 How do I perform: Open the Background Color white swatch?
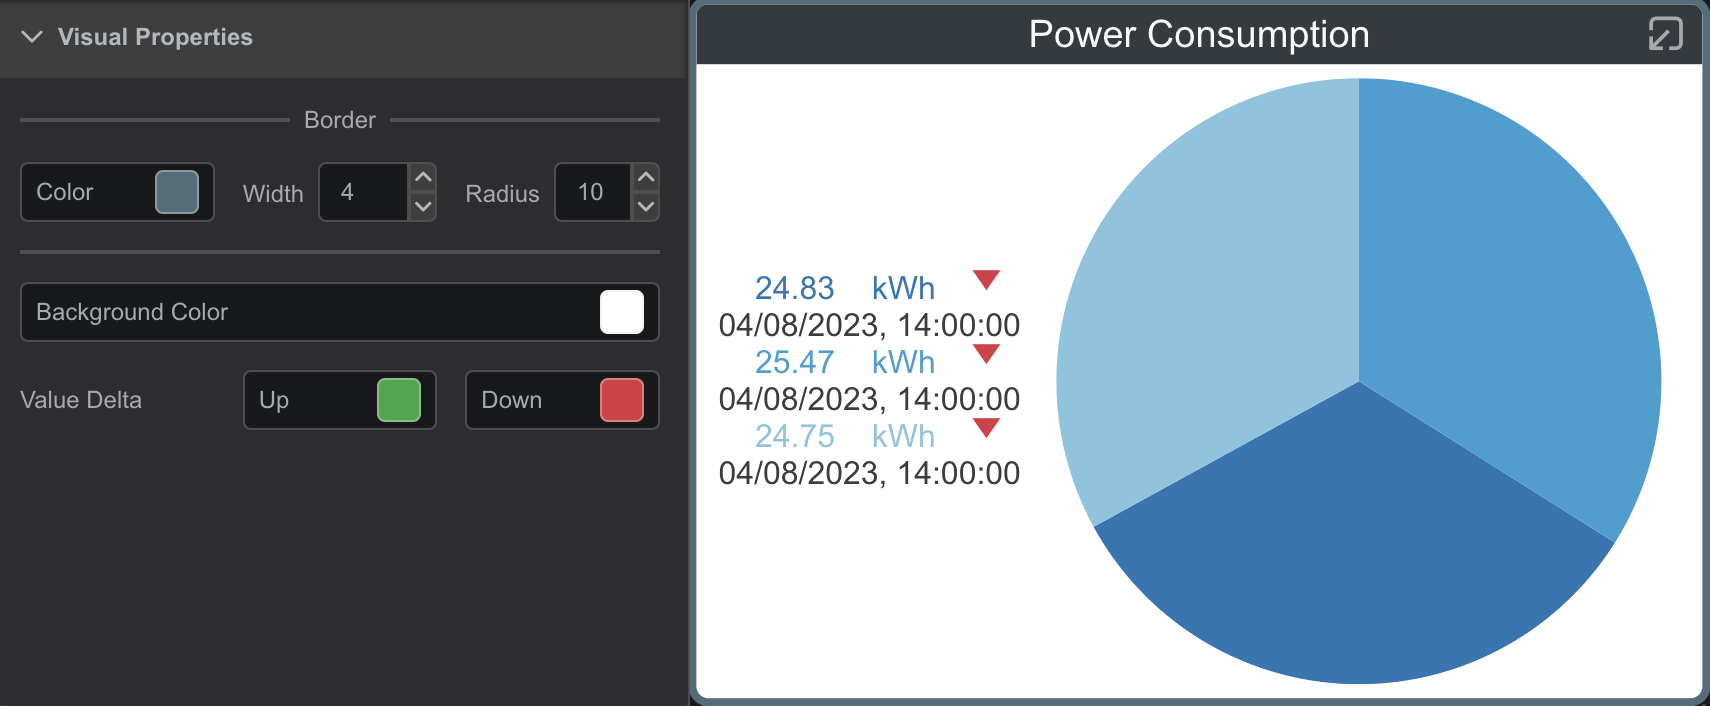(622, 312)
